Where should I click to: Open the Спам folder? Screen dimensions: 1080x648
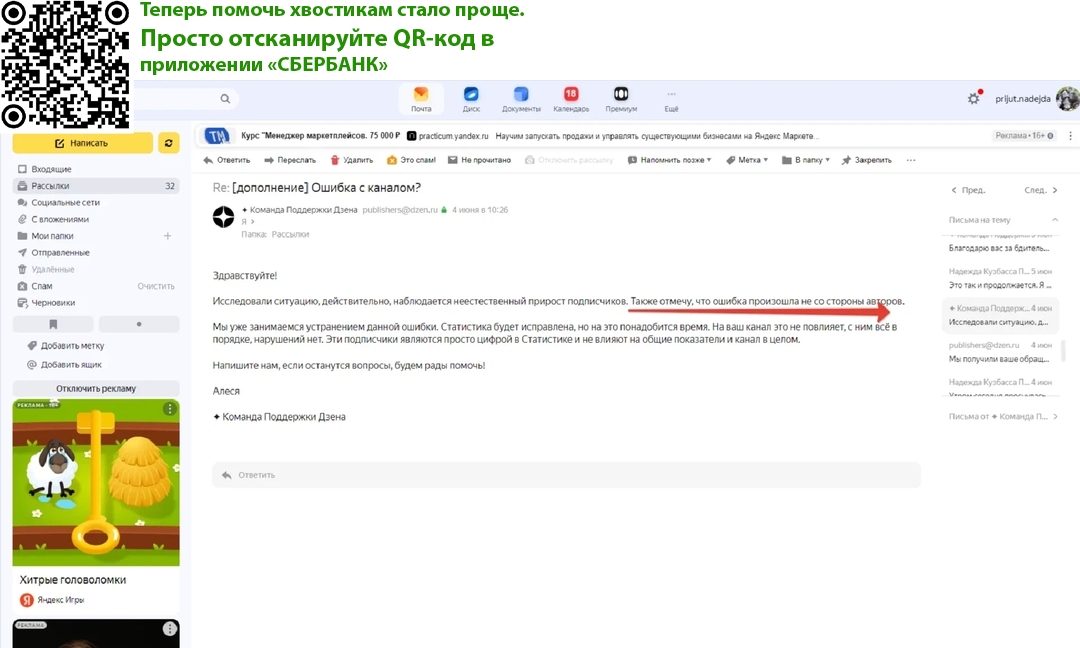click(x=41, y=286)
